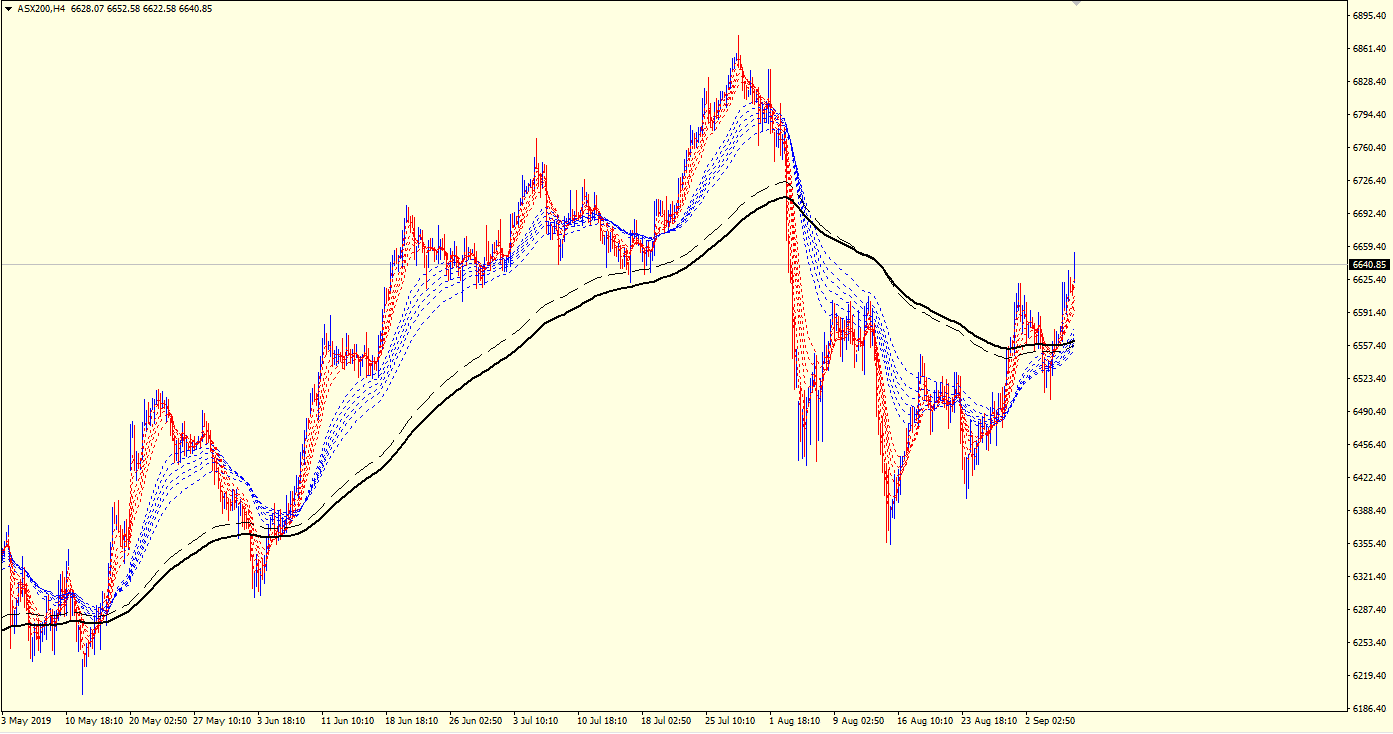This screenshot has width=1393, height=734.
Task: Select the chart shift triangle marker at top
Action: [1076, 5]
